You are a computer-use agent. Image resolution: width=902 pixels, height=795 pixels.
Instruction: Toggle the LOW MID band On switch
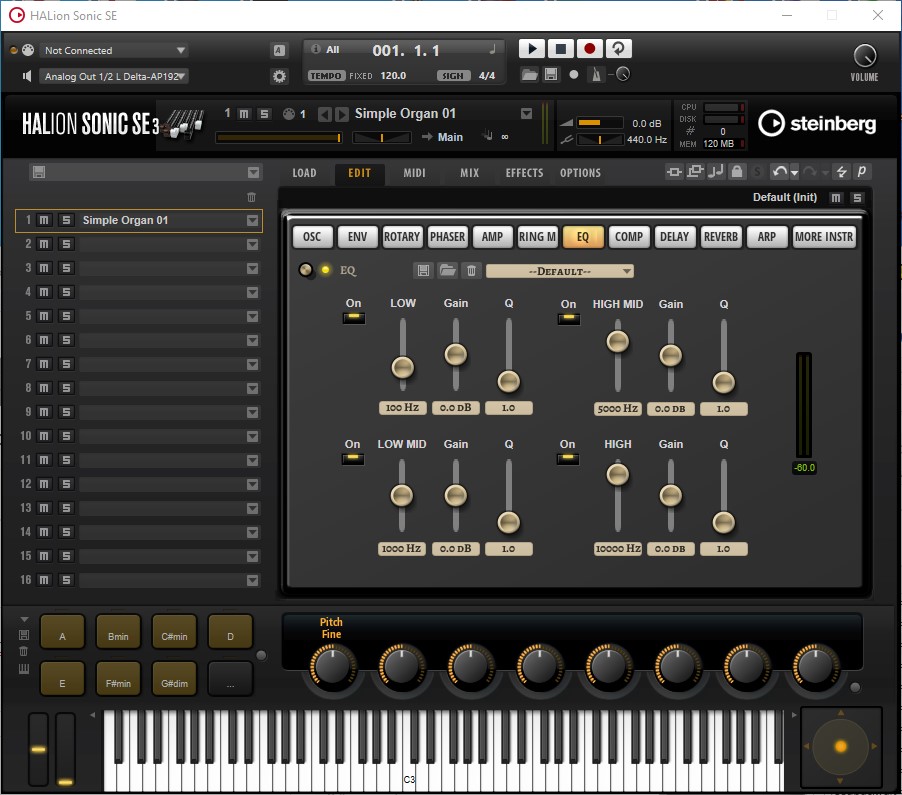click(353, 458)
